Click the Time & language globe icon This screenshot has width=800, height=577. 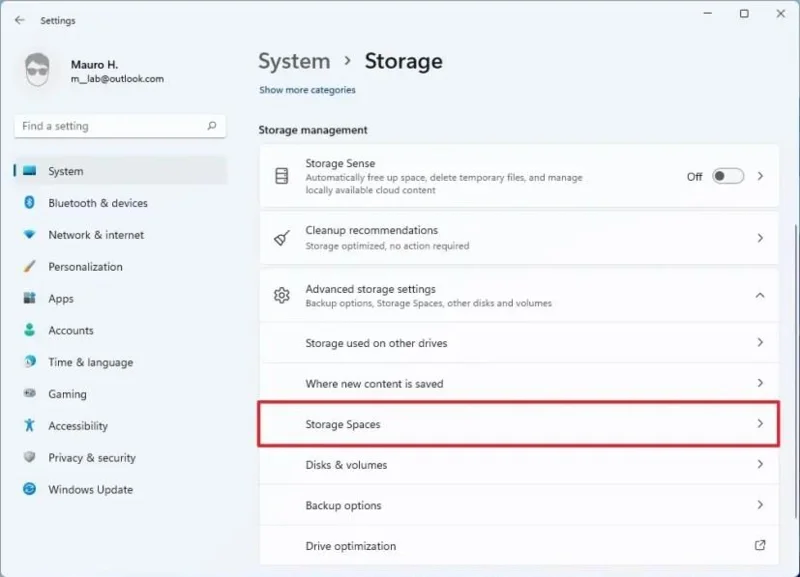click(x=30, y=362)
